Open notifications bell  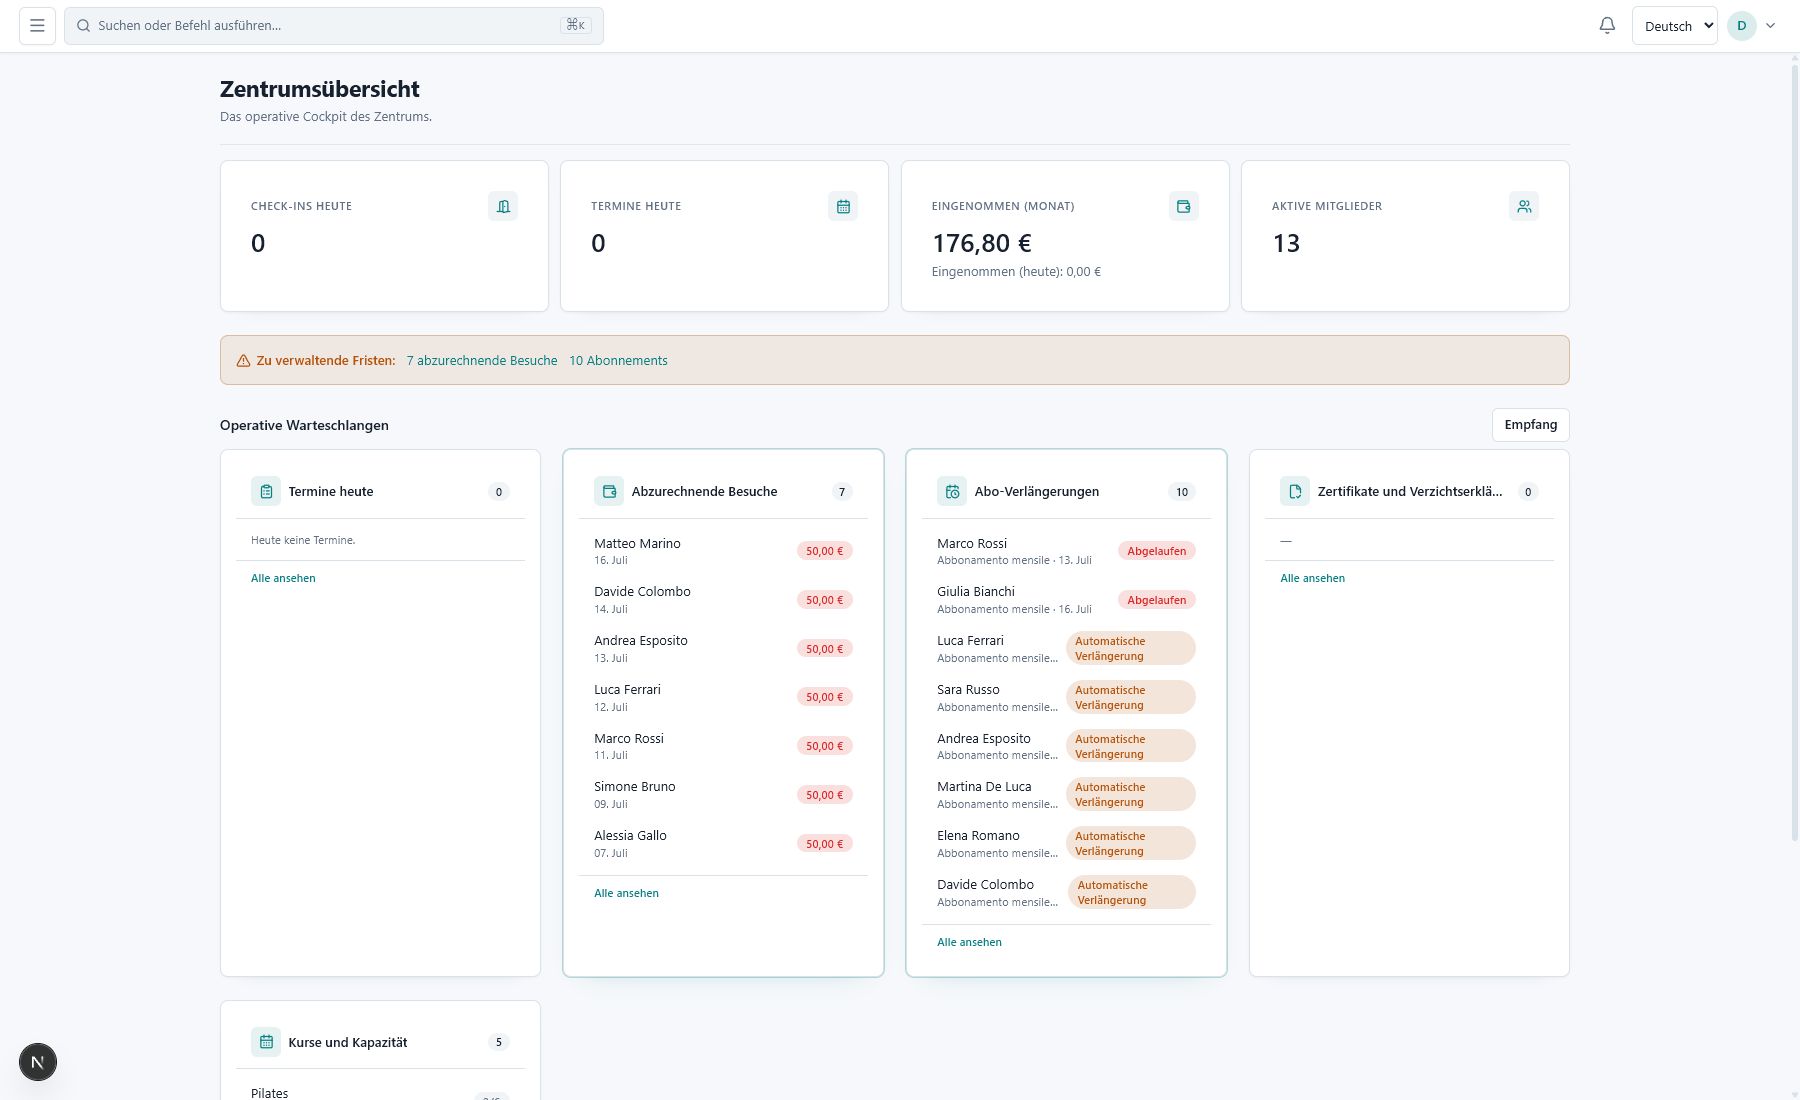1607,26
